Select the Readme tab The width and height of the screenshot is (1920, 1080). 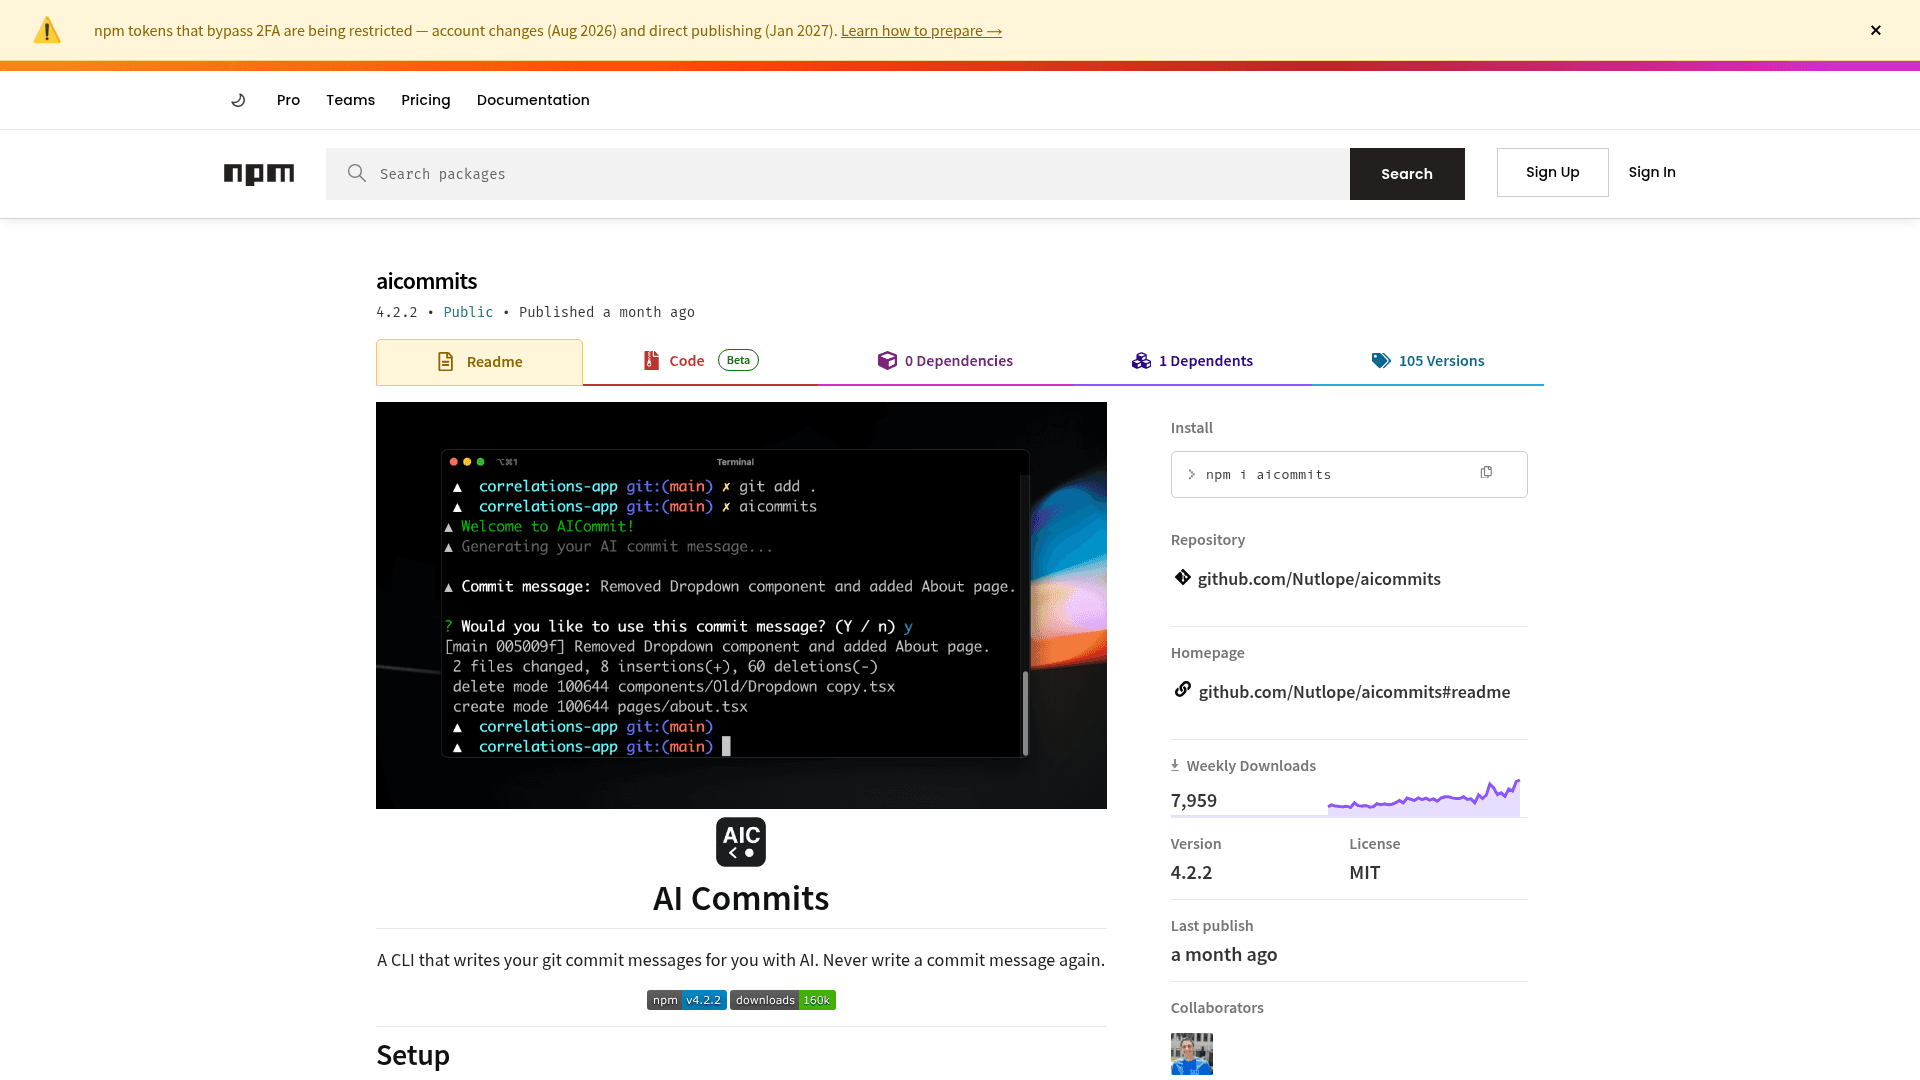point(479,362)
